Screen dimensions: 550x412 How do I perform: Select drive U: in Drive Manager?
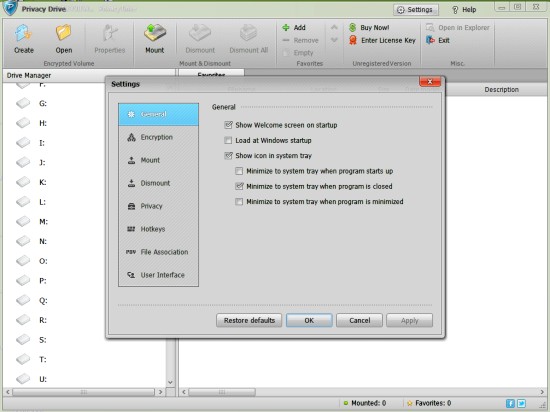click(x=32, y=379)
